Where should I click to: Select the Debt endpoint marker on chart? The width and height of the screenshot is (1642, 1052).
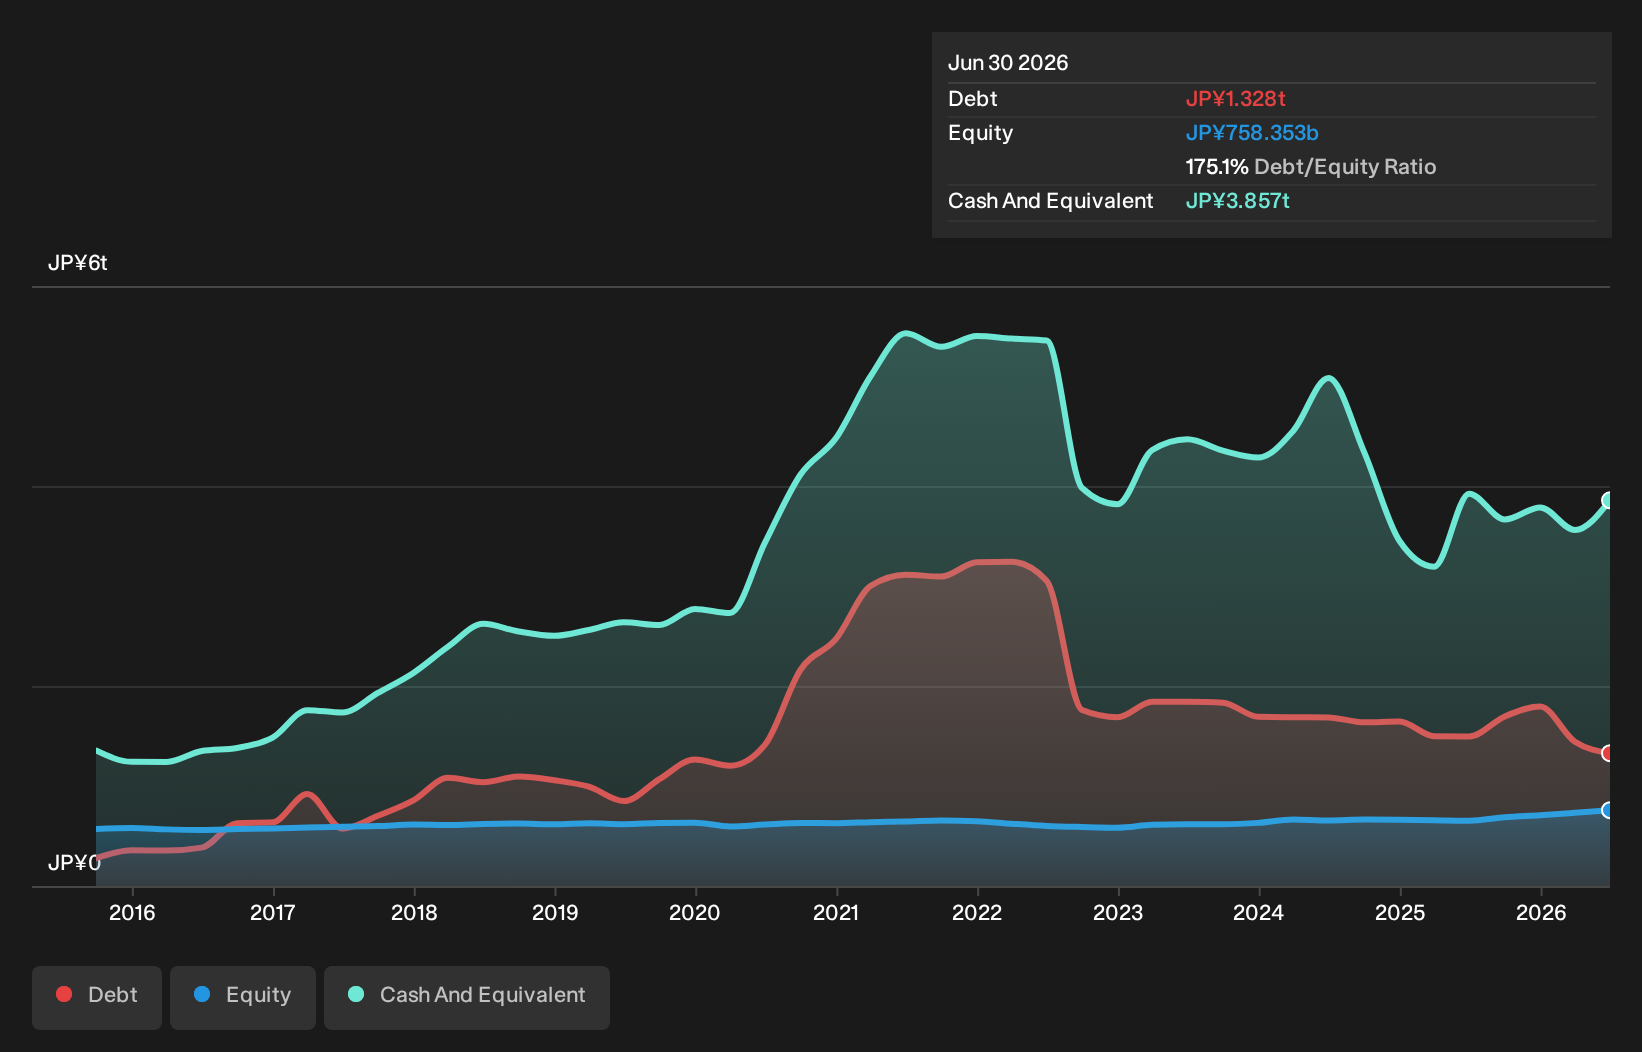1608,753
